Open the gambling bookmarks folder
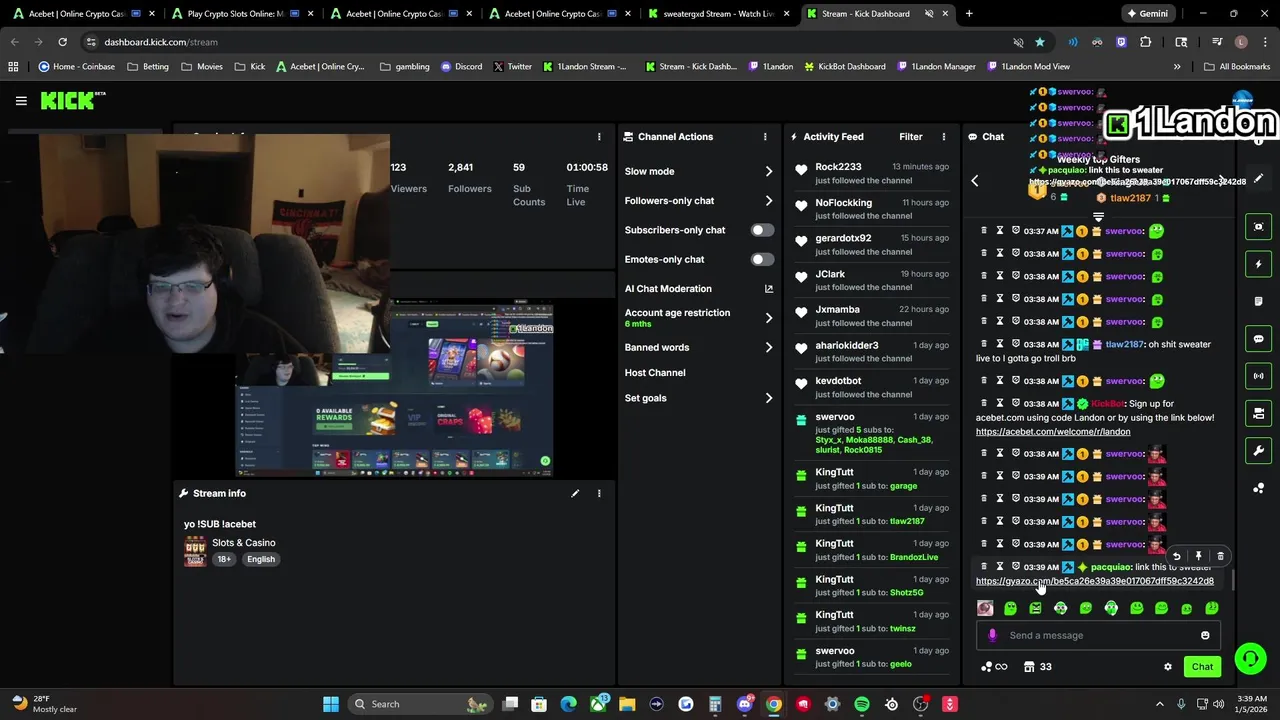This screenshot has width=1280, height=720. [404, 67]
